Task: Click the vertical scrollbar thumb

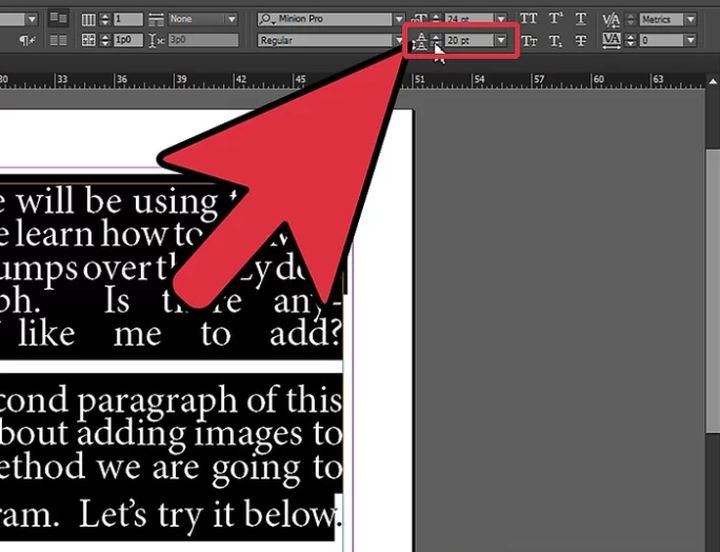Action: (713, 289)
